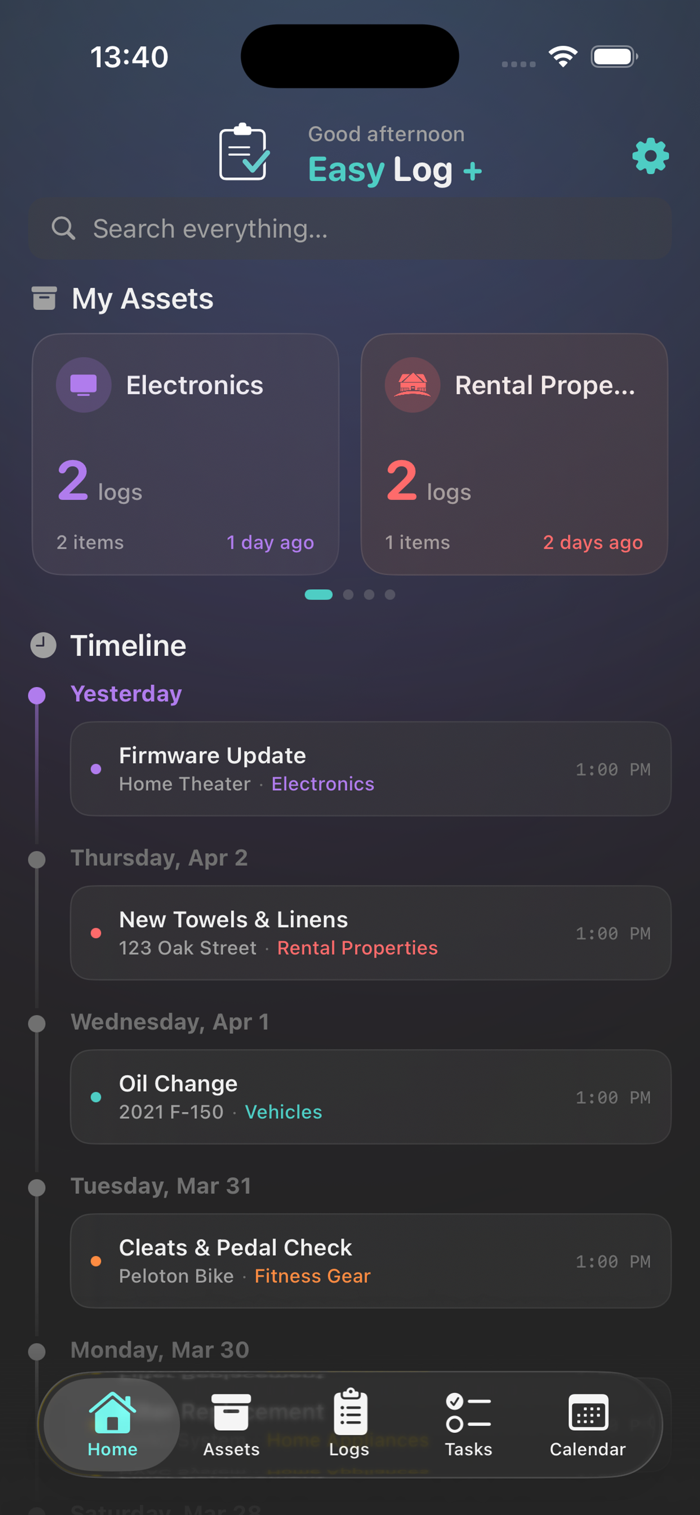The height and width of the screenshot is (1515, 700).
Task: Tap the Easy Log clipboard logo
Action: coord(245,153)
